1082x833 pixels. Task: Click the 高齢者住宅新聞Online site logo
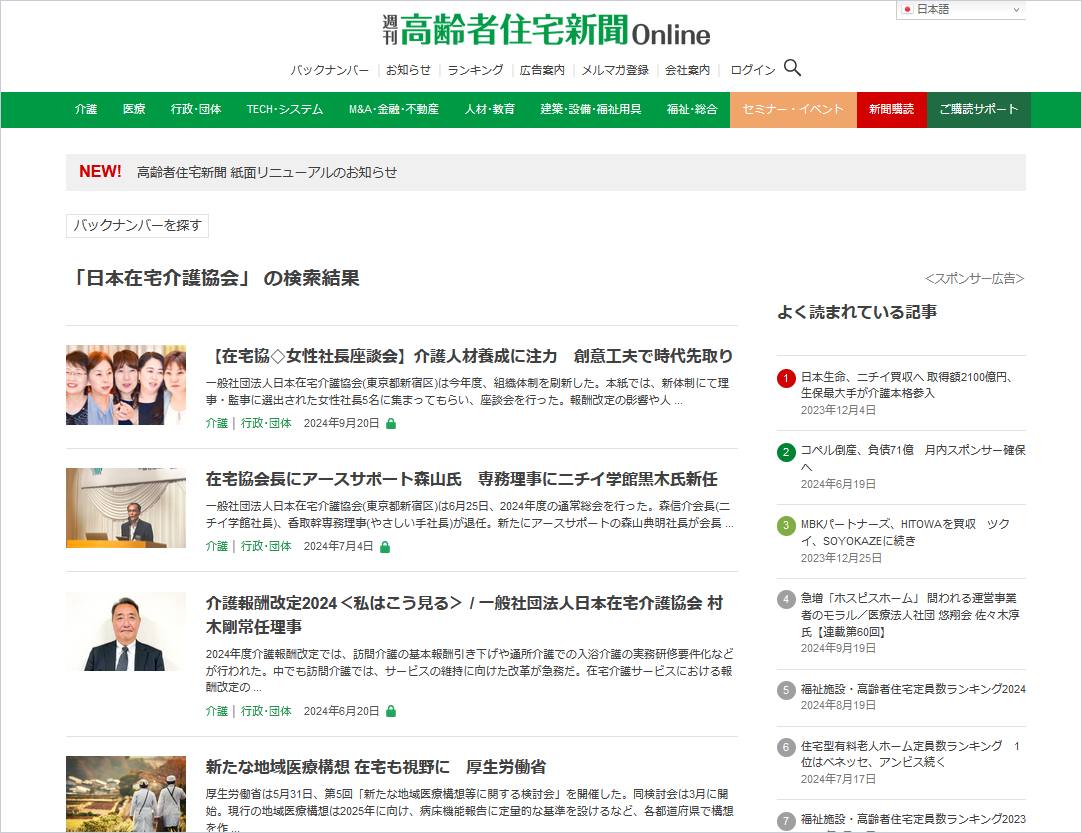click(x=547, y=30)
